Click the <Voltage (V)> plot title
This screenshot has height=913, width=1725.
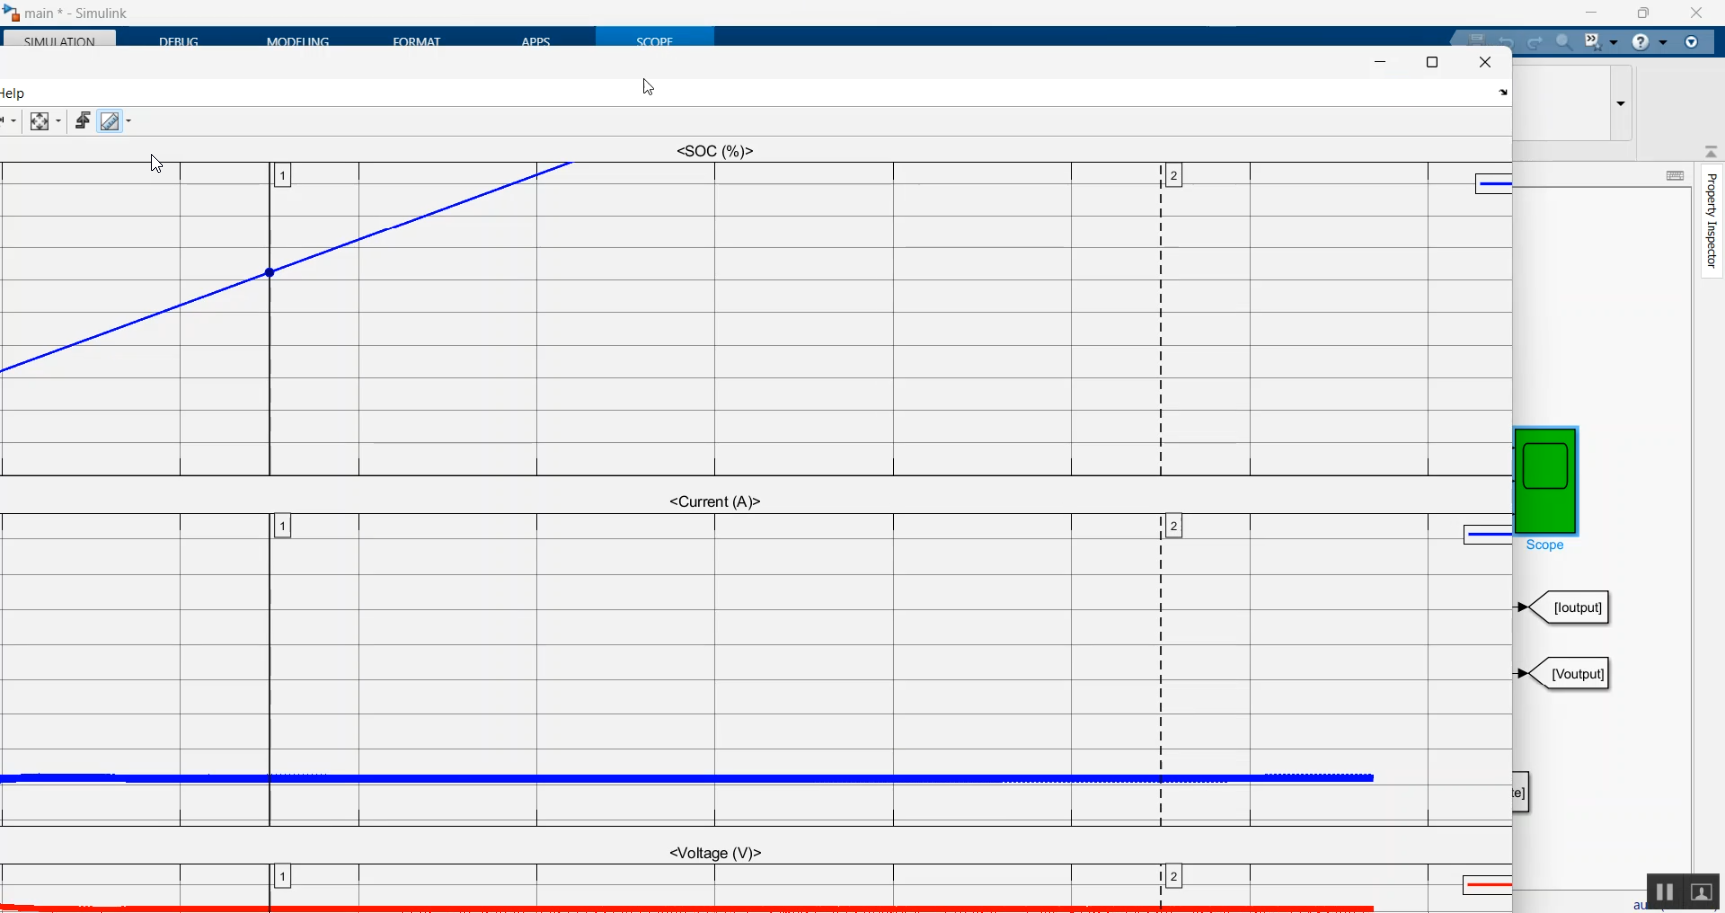(x=715, y=853)
